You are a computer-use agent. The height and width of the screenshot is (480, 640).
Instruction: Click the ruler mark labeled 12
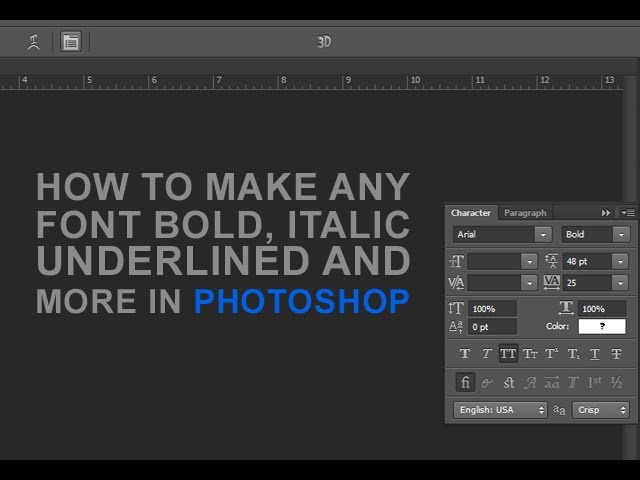click(544, 80)
